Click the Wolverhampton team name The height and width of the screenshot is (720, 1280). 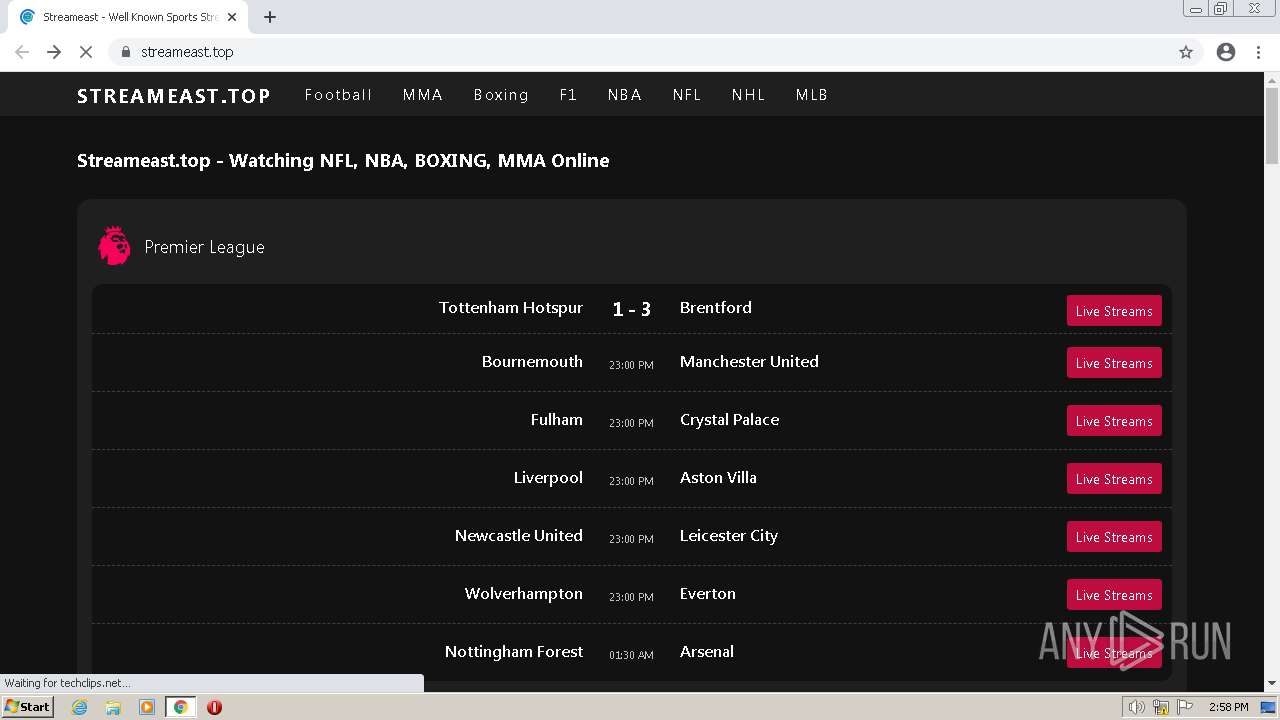click(x=524, y=594)
